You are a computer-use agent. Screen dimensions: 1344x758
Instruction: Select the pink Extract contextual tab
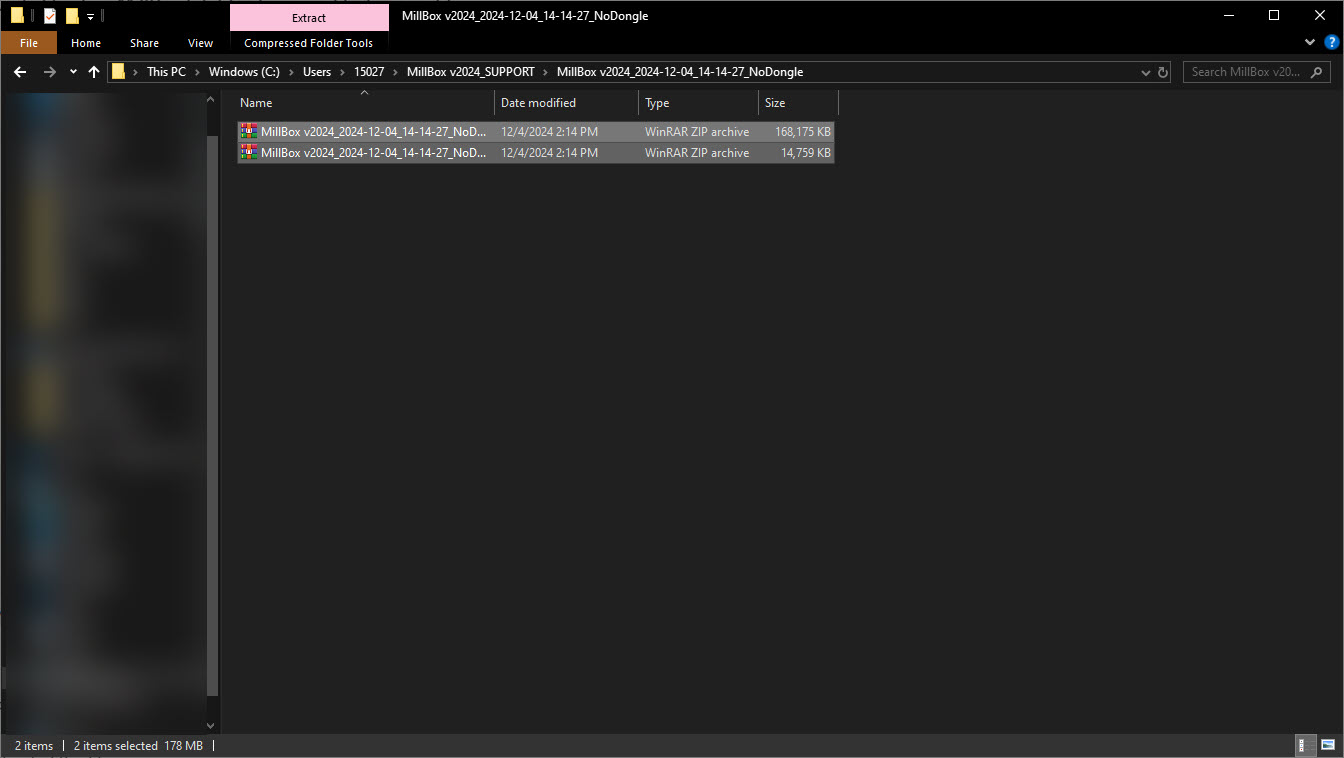pyautogui.click(x=309, y=17)
